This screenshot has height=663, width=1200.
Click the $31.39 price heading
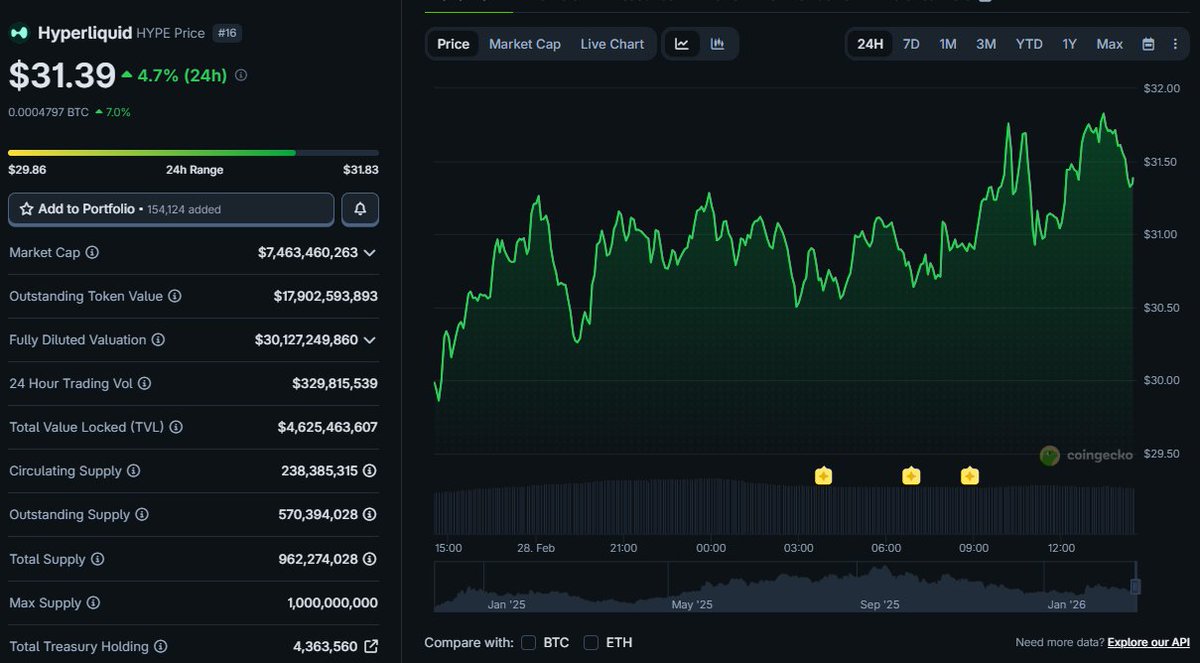point(60,75)
